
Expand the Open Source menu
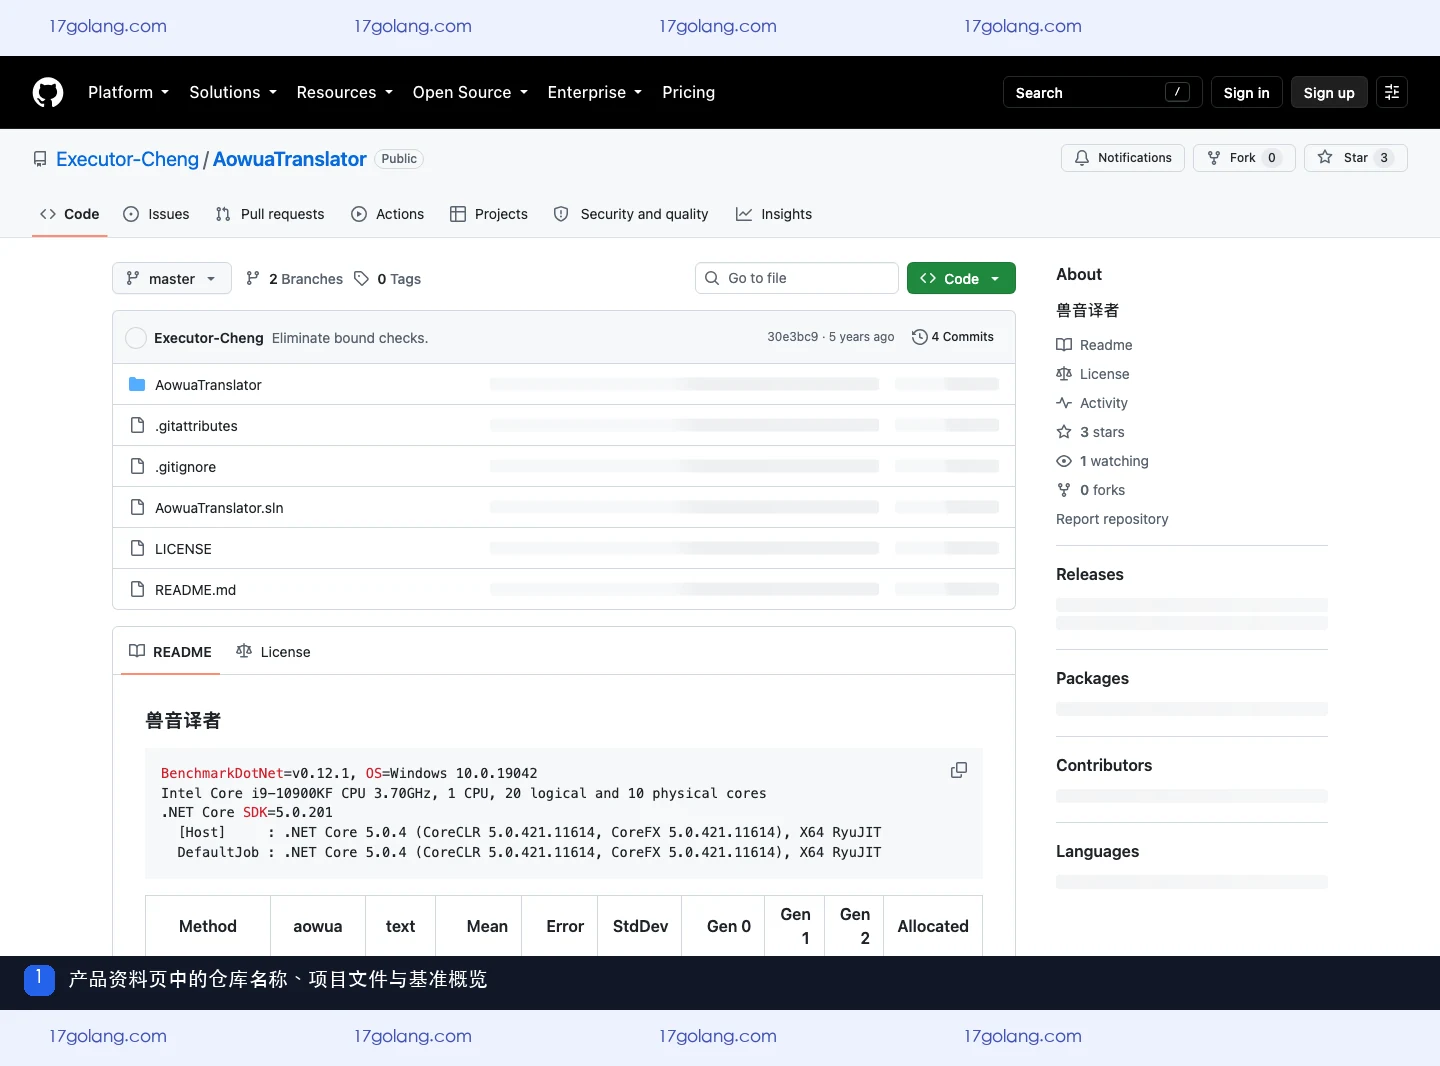click(x=470, y=92)
